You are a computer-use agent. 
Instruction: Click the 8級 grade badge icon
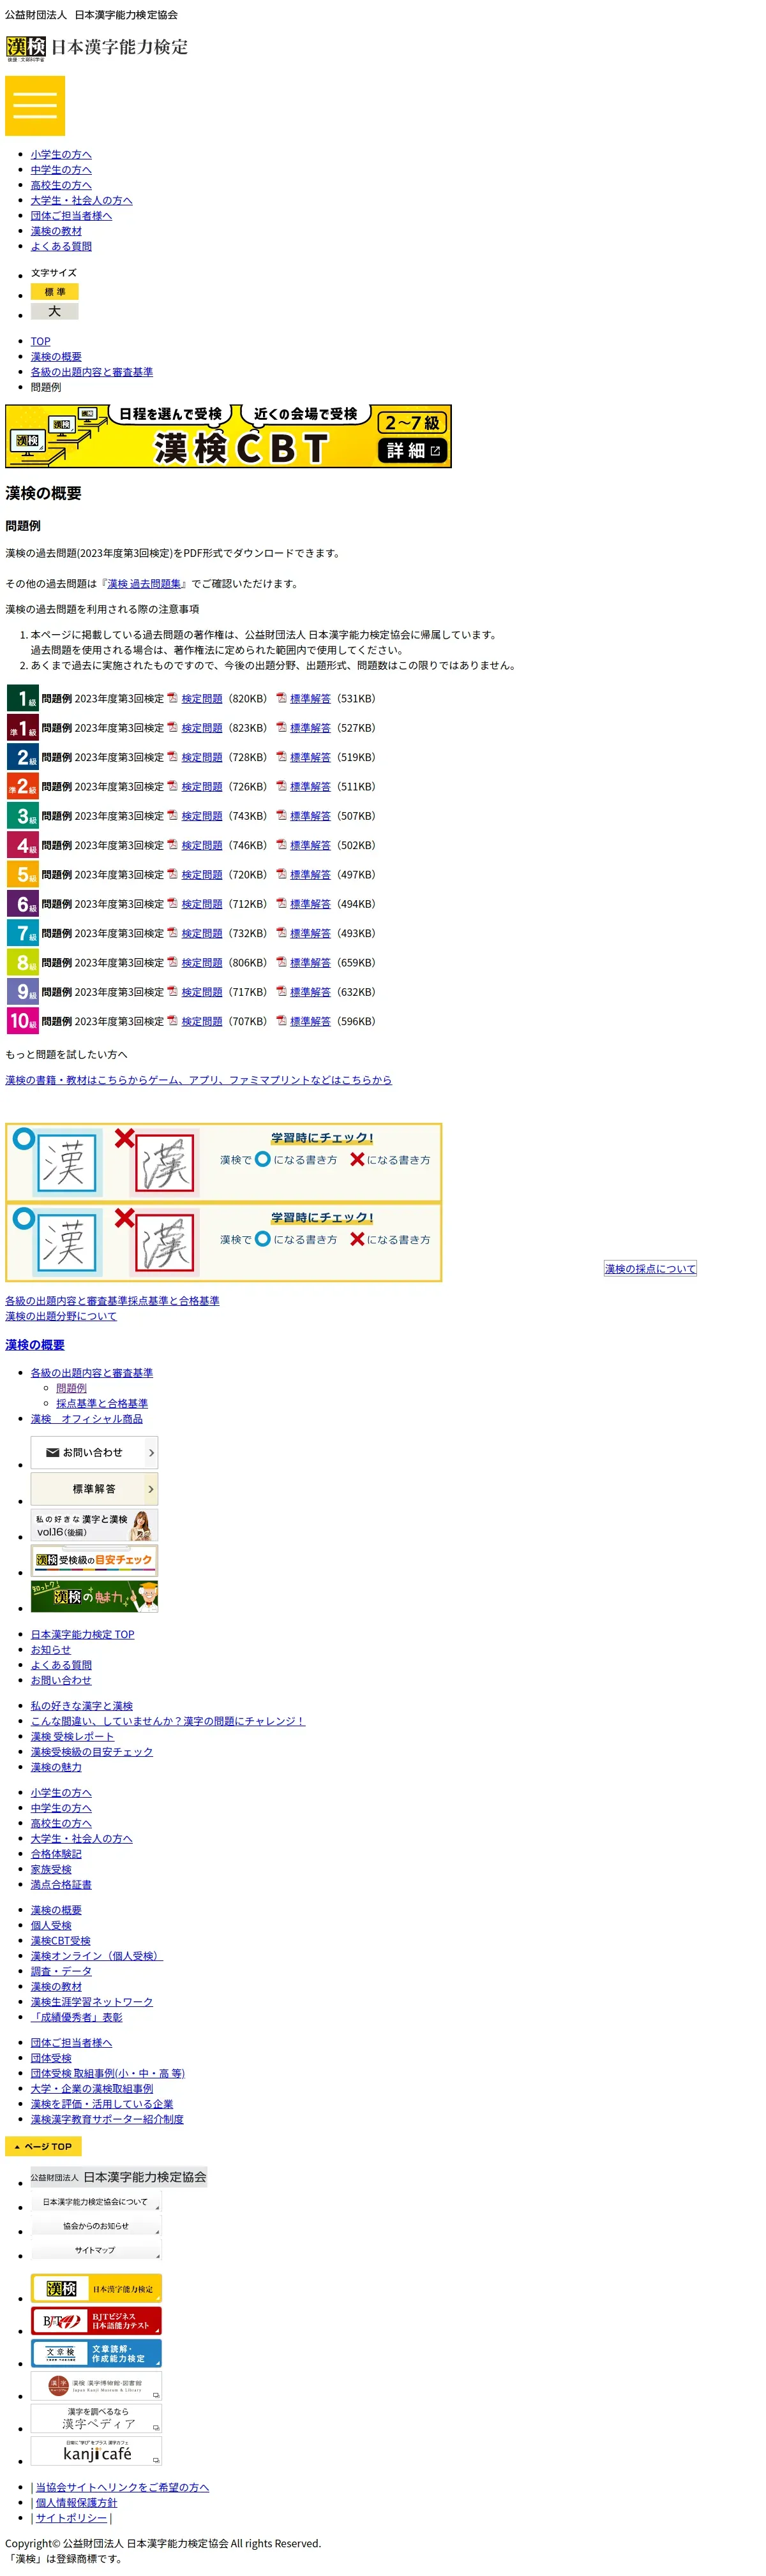point(22,962)
